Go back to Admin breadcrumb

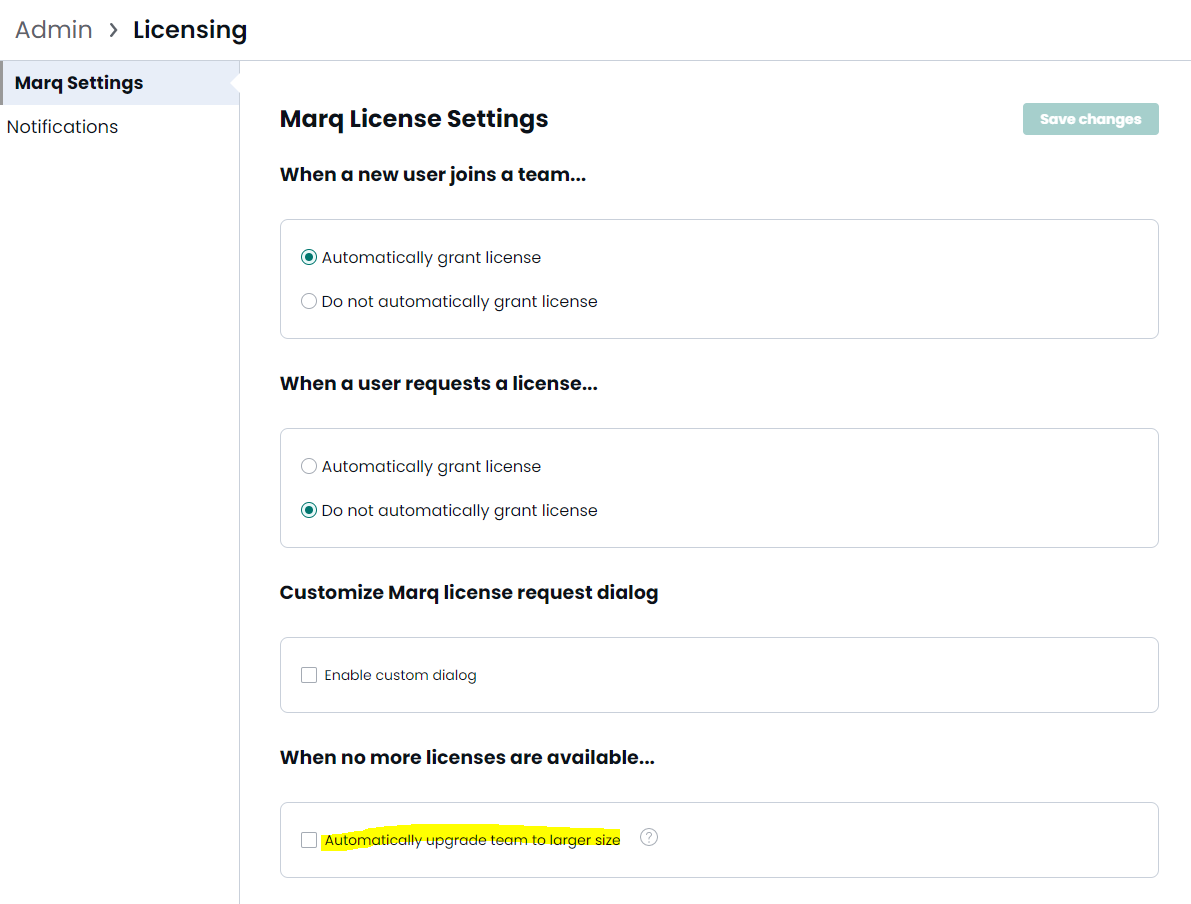coord(54,30)
